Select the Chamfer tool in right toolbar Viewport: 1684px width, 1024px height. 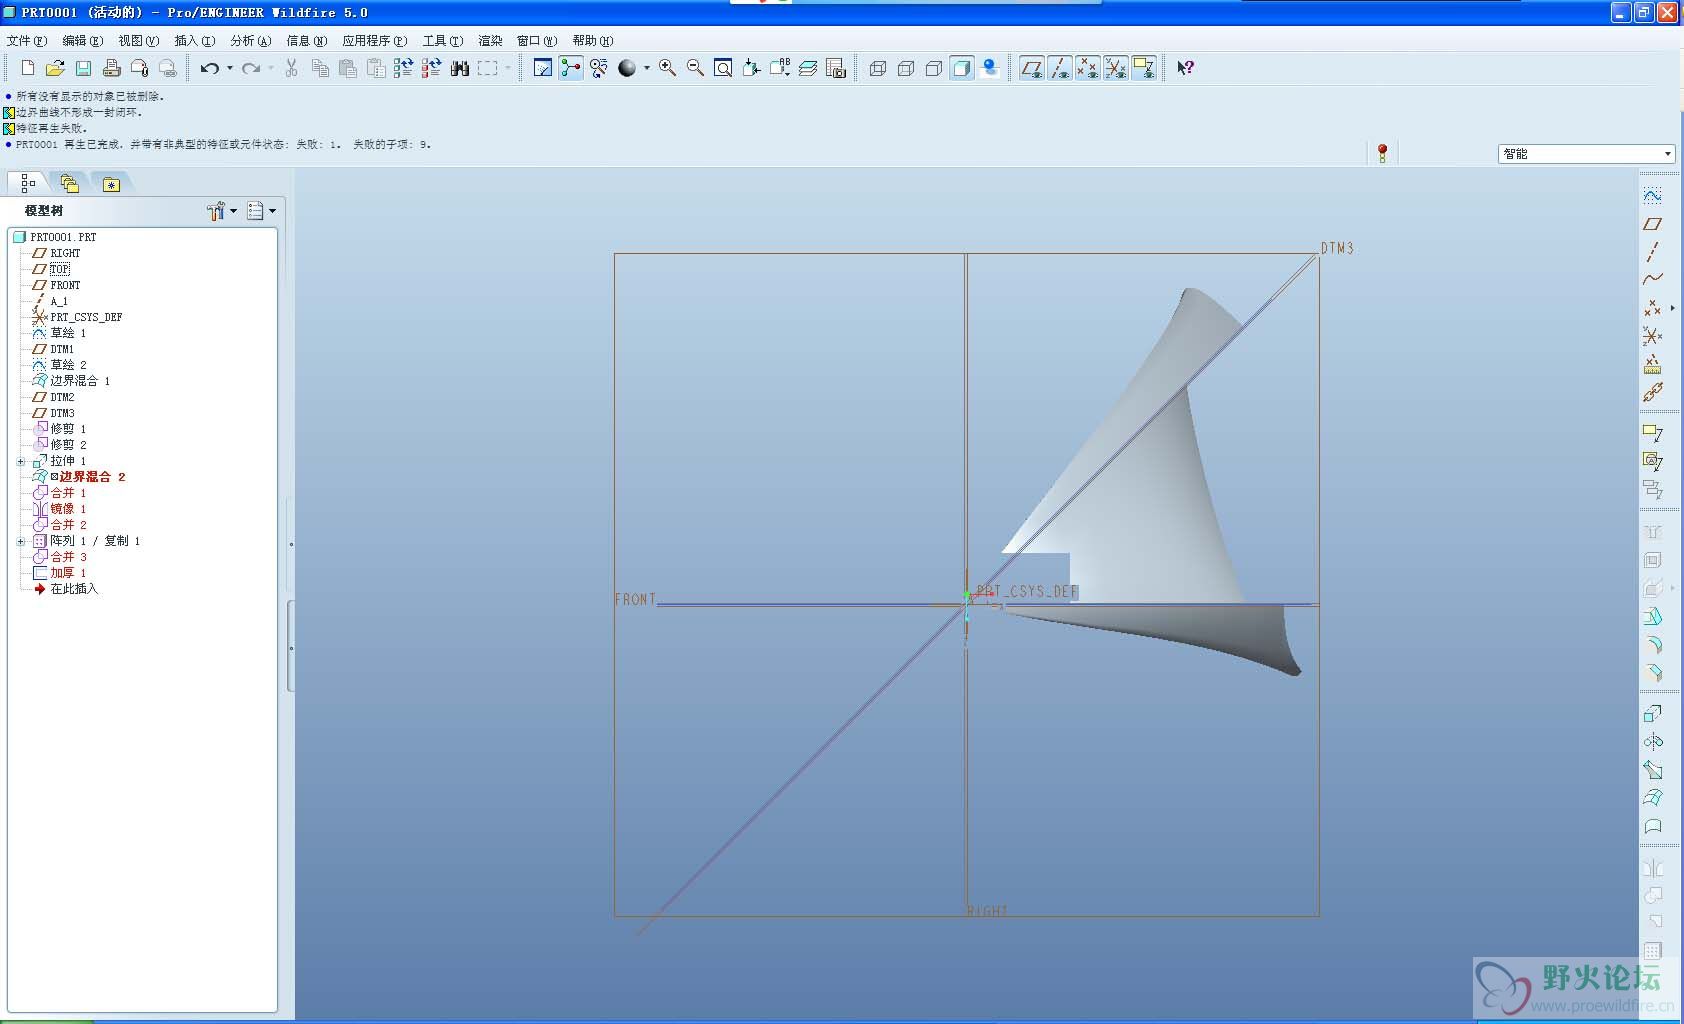(x=1653, y=673)
